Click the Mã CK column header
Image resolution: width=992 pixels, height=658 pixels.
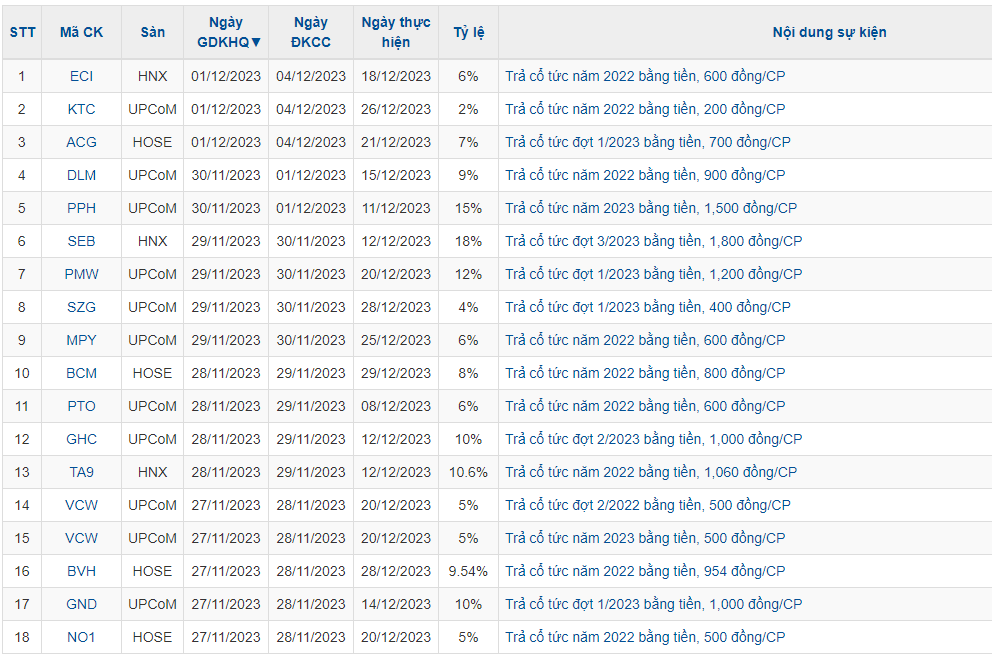coord(81,32)
